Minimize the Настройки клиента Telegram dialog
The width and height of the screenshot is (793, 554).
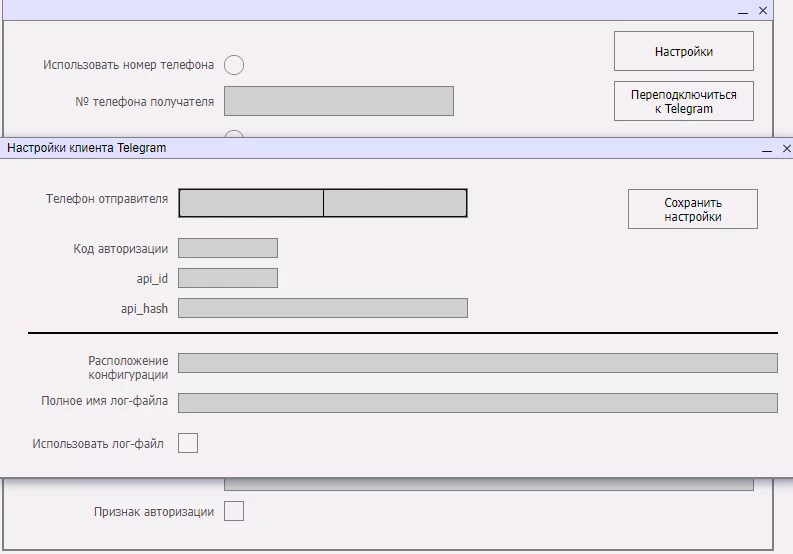tap(767, 148)
